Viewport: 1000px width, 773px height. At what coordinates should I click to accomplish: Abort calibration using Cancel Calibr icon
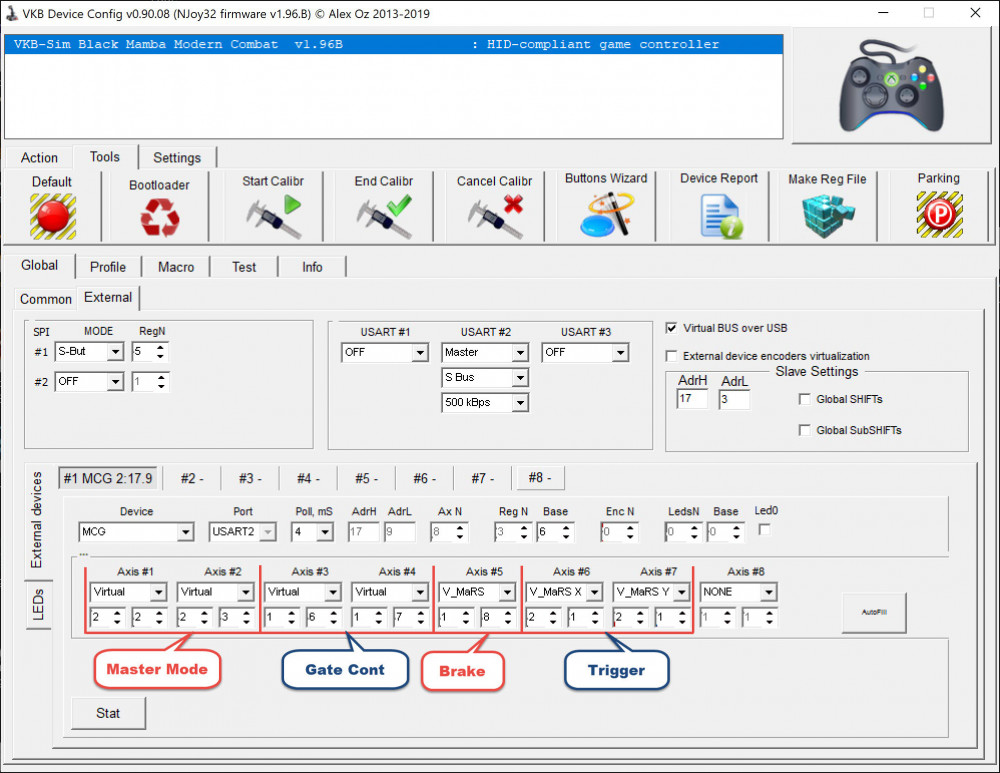tap(494, 214)
